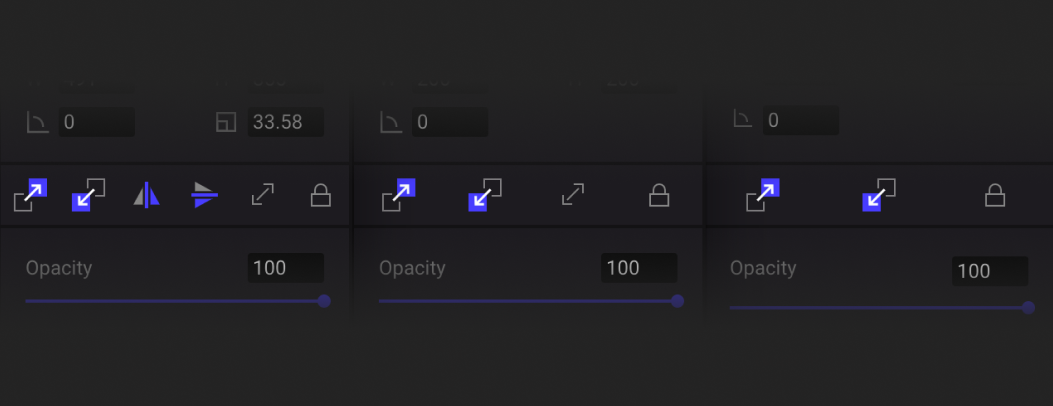This screenshot has width=1053, height=406.
Task: Toggle the lock in the right panel
Action: tap(995, 195)
